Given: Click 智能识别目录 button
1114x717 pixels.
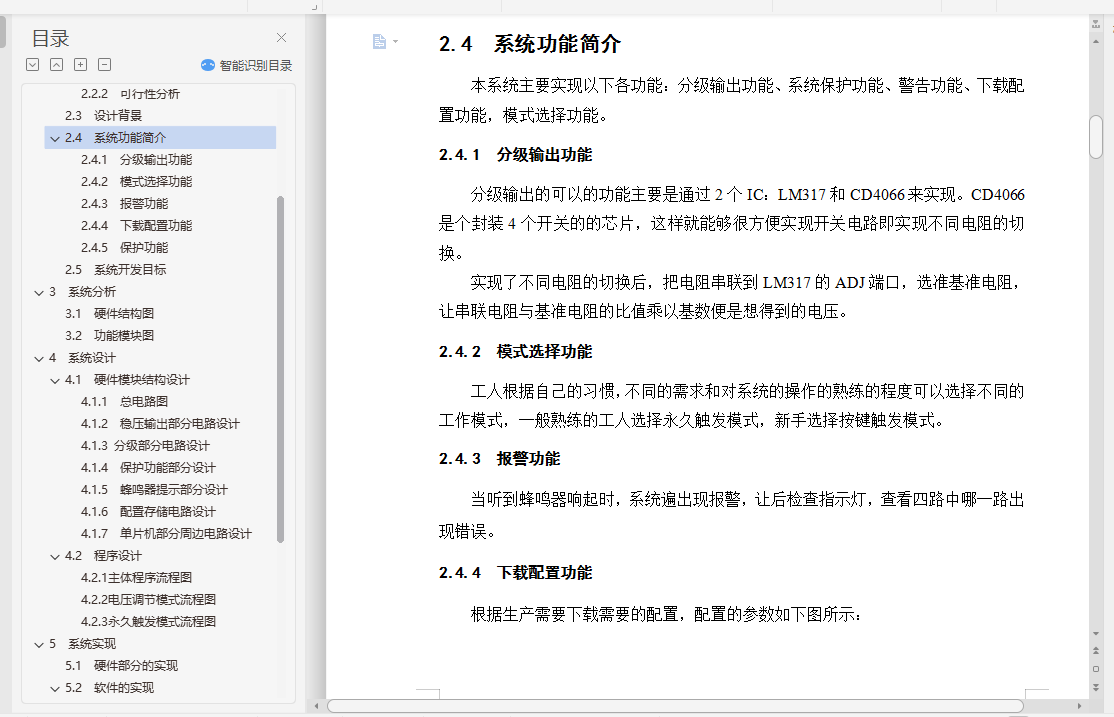Looking at the screenshot, I should (247, 65).
